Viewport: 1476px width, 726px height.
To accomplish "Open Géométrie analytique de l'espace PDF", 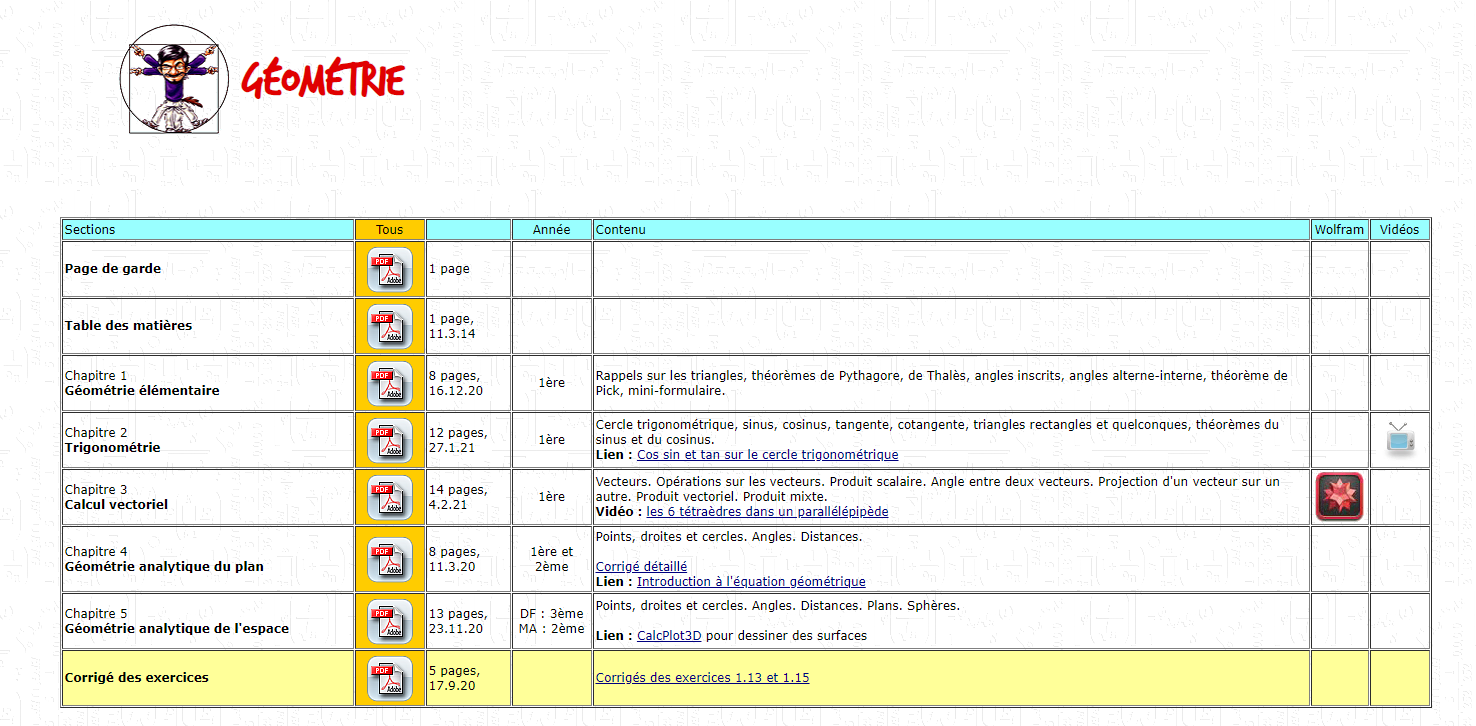I will pyautogui.click(x=389, y=621).
